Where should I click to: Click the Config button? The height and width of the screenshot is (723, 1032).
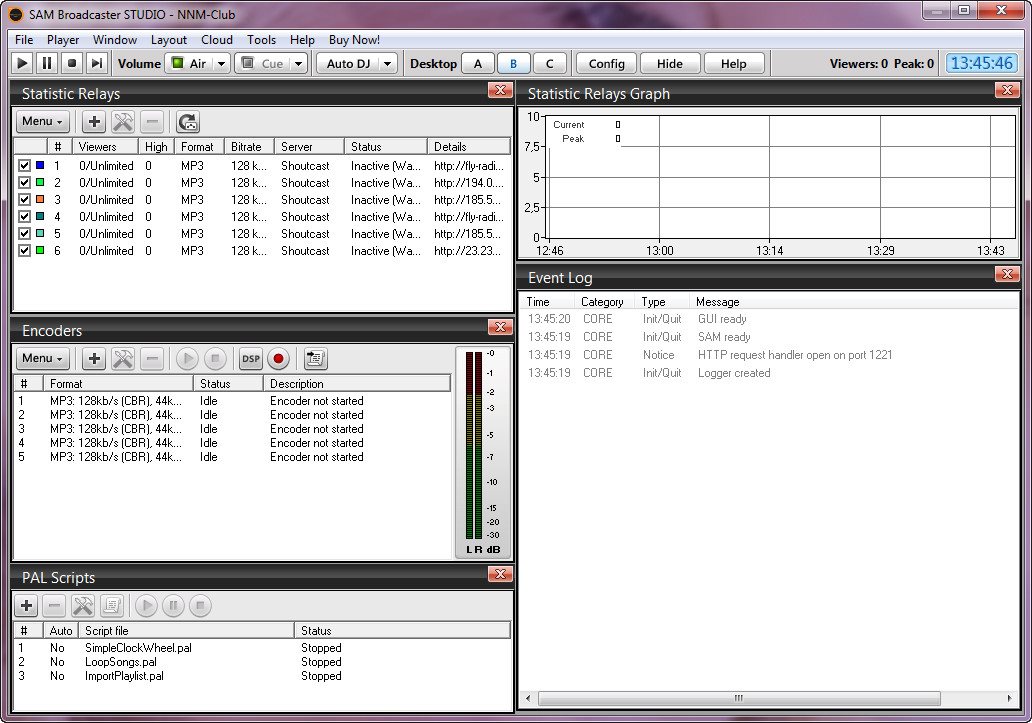(x=606, y=64)
